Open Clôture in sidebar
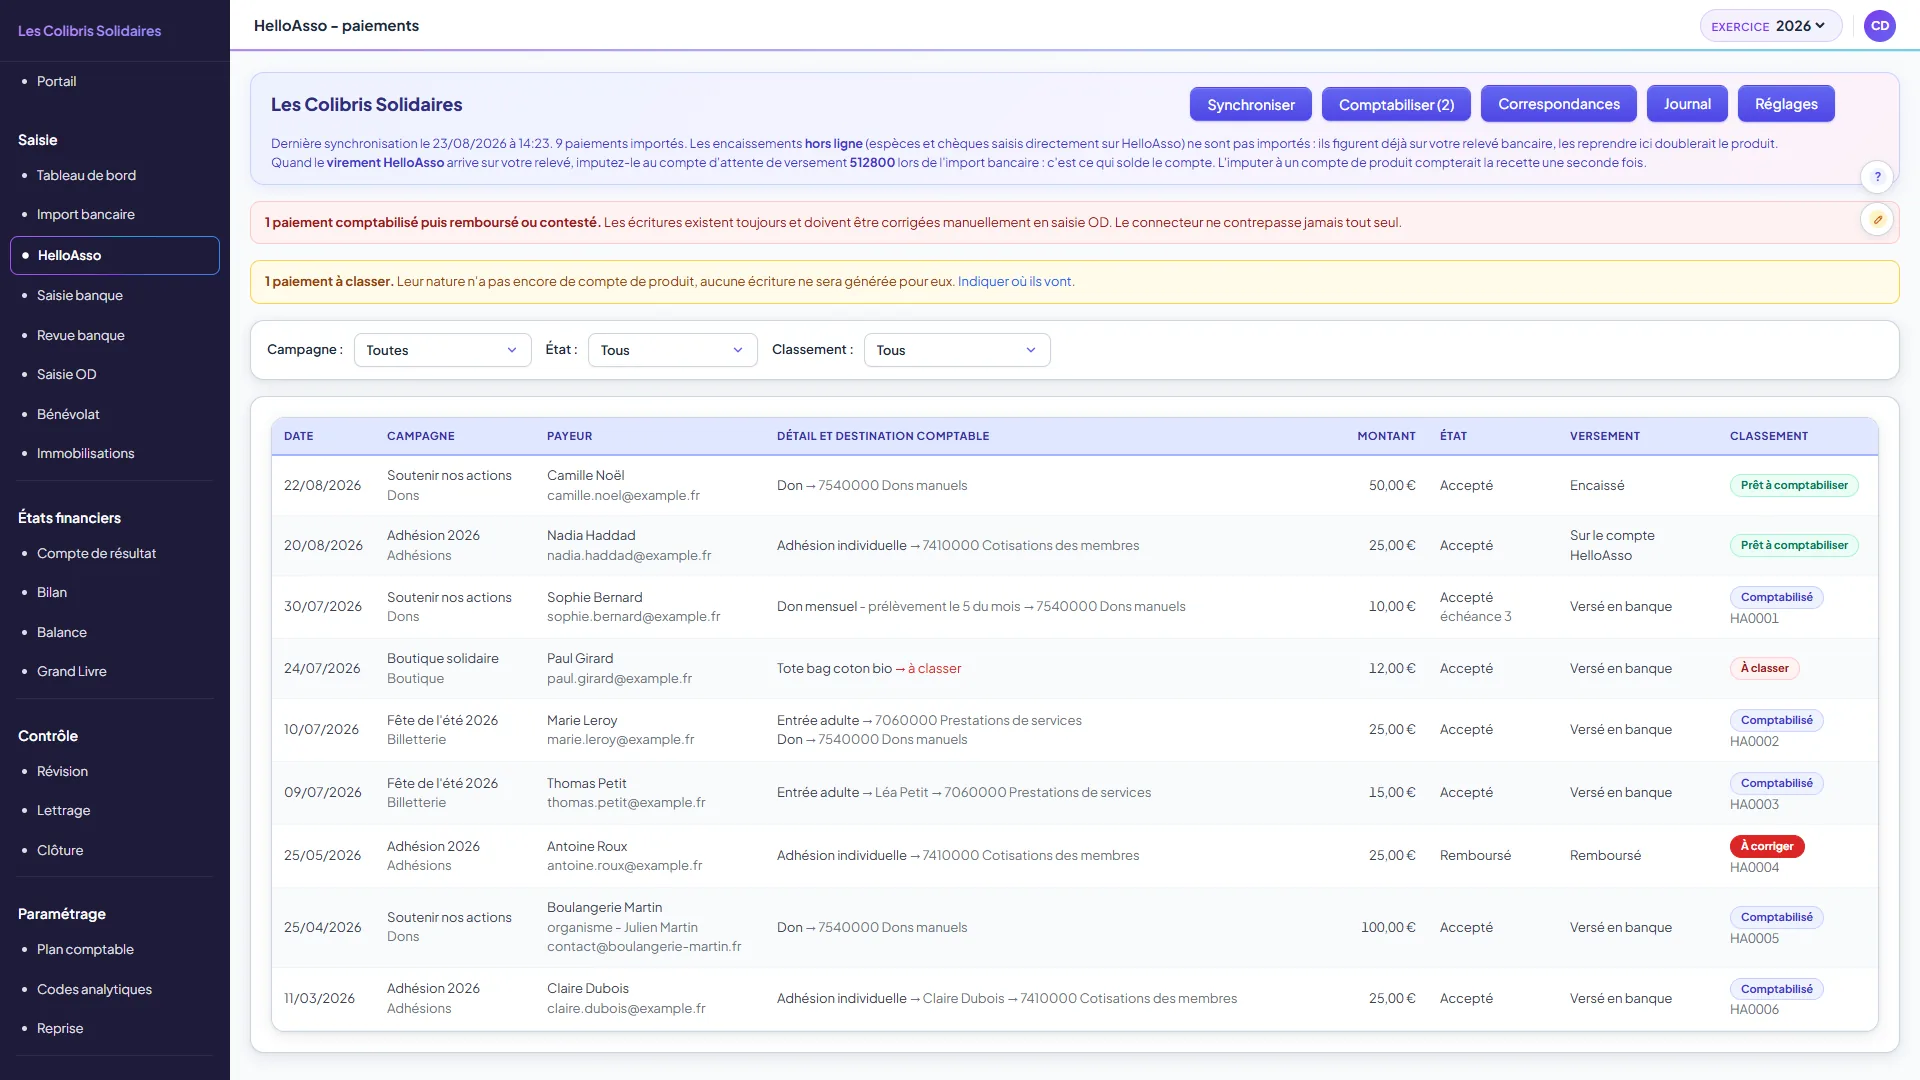Screen dimensions: 1920x1080 (60, 850)
